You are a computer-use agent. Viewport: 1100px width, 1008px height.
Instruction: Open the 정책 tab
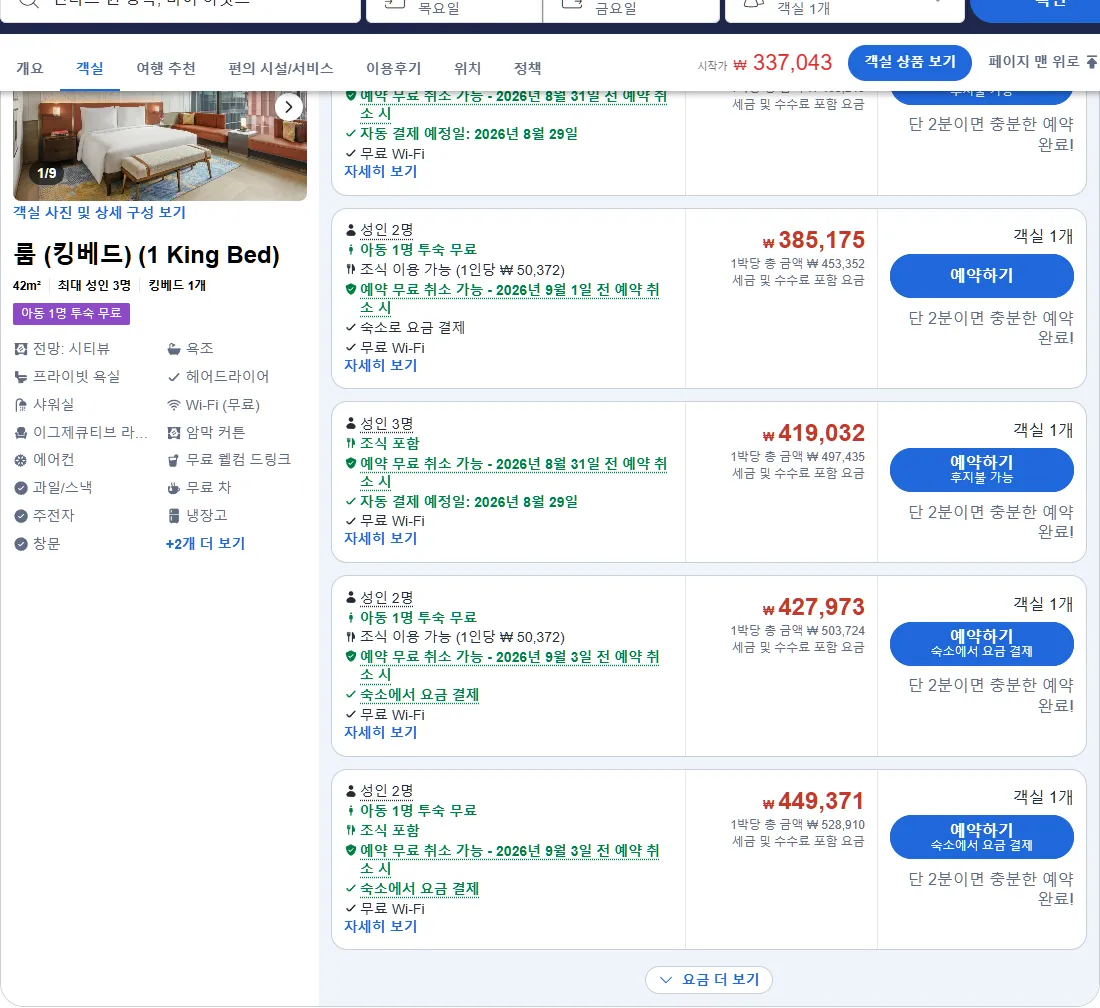pos(528,69)
